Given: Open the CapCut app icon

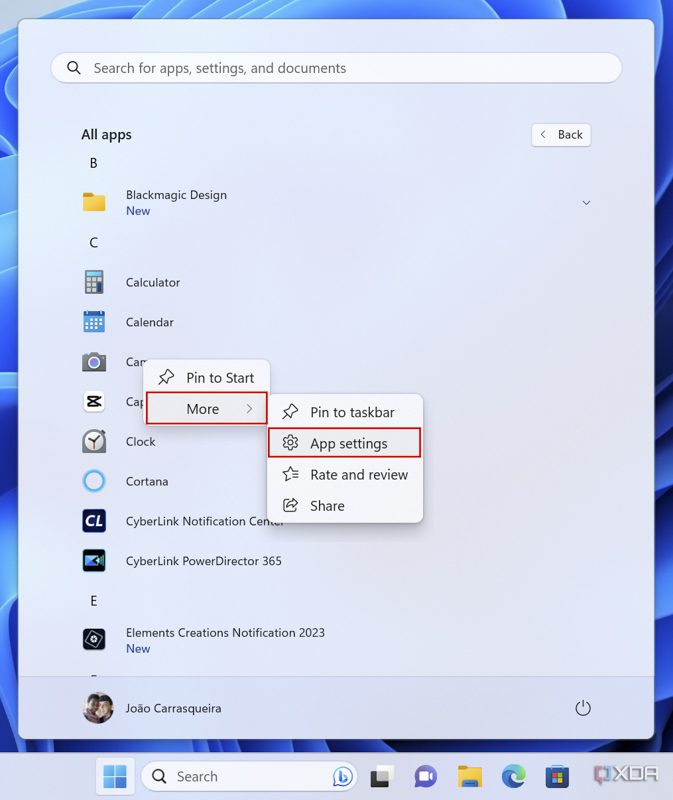Looking at the screenshot, I should coord(94,402).
